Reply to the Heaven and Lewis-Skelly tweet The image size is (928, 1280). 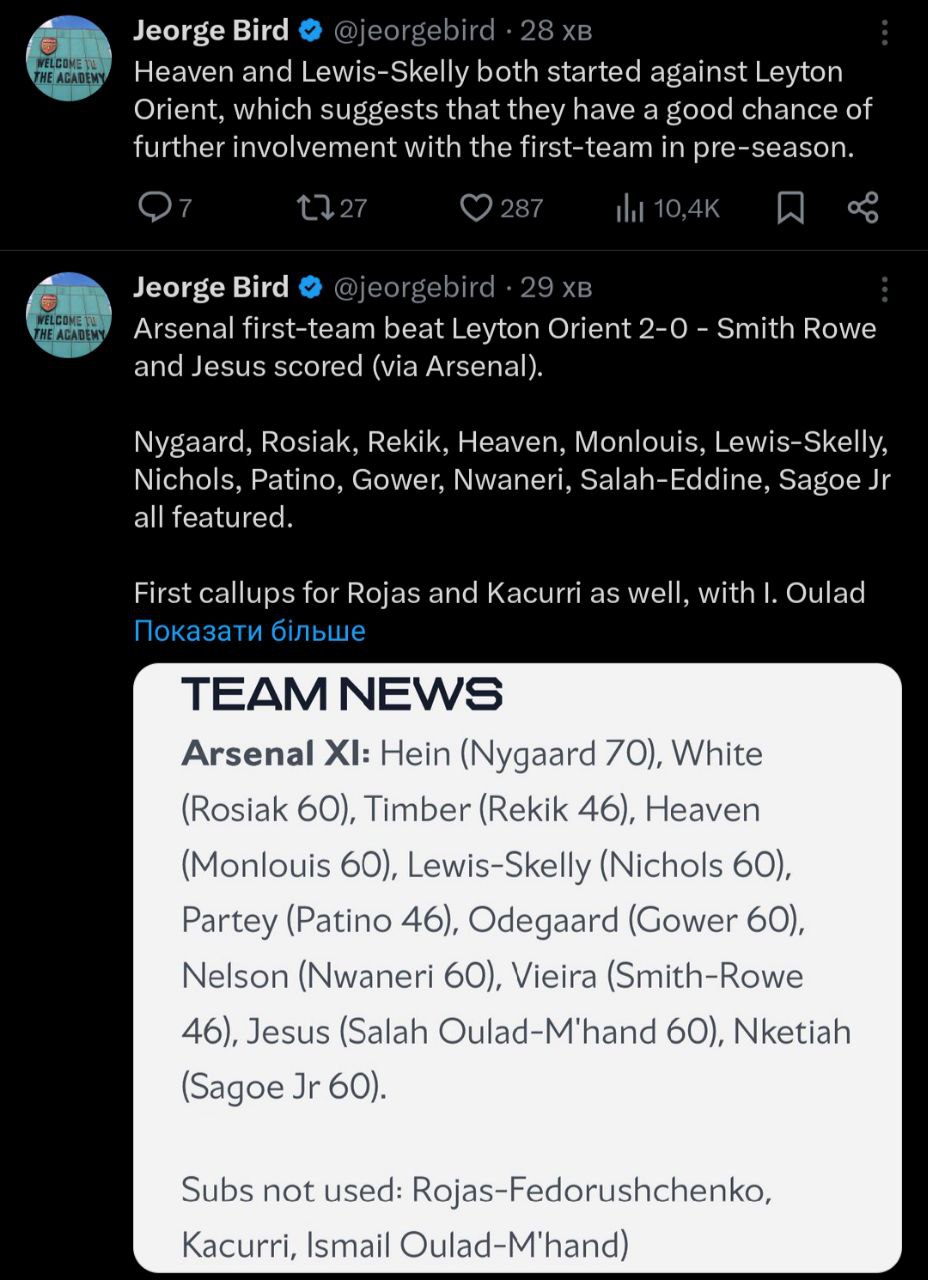155,207
